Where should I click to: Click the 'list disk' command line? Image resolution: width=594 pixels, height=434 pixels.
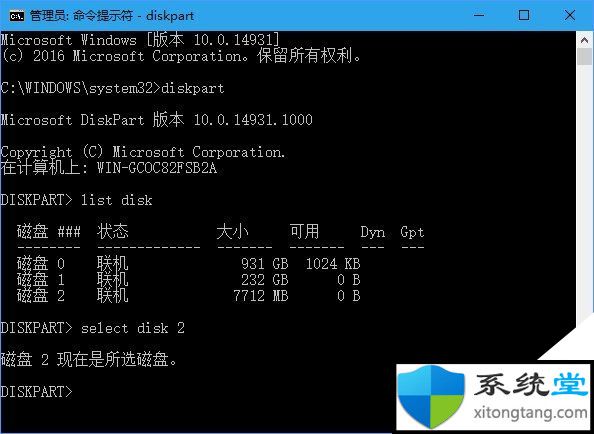pyautogui.click(x=76, y=200)
